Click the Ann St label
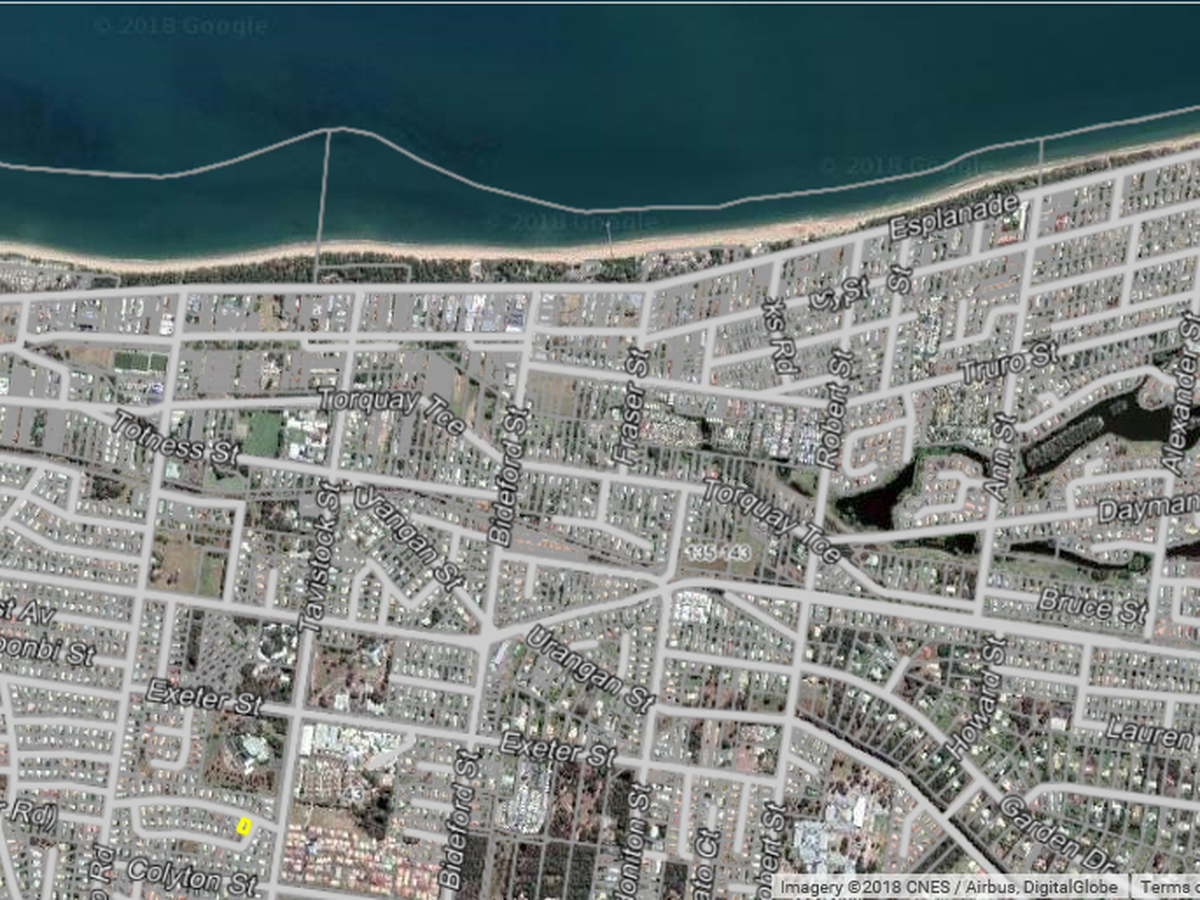 (1000, 457)
